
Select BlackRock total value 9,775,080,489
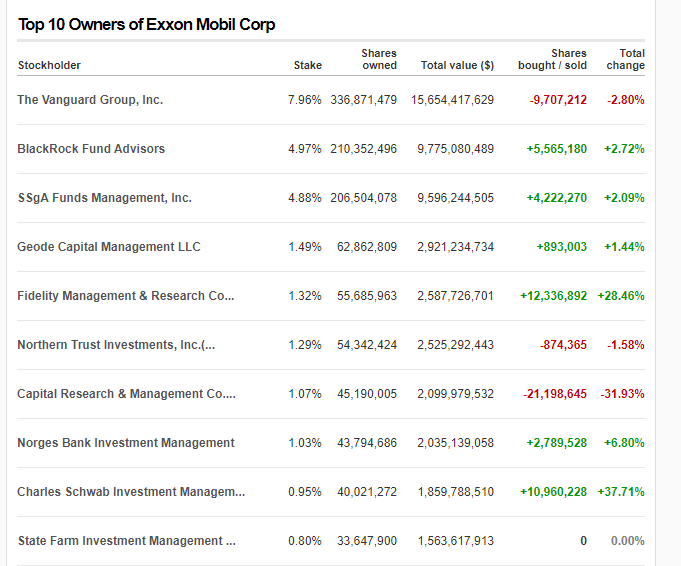tap(456, 149)
